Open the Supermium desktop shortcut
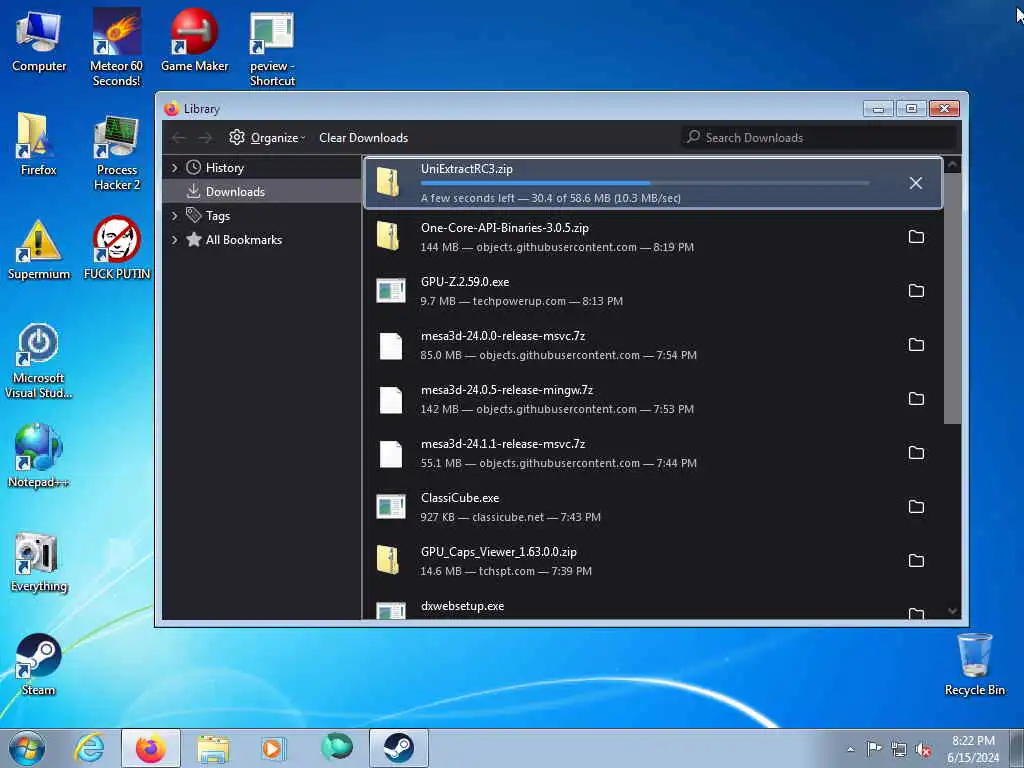The width and height of the screenshot is (1024, 768). pos(39,249)
